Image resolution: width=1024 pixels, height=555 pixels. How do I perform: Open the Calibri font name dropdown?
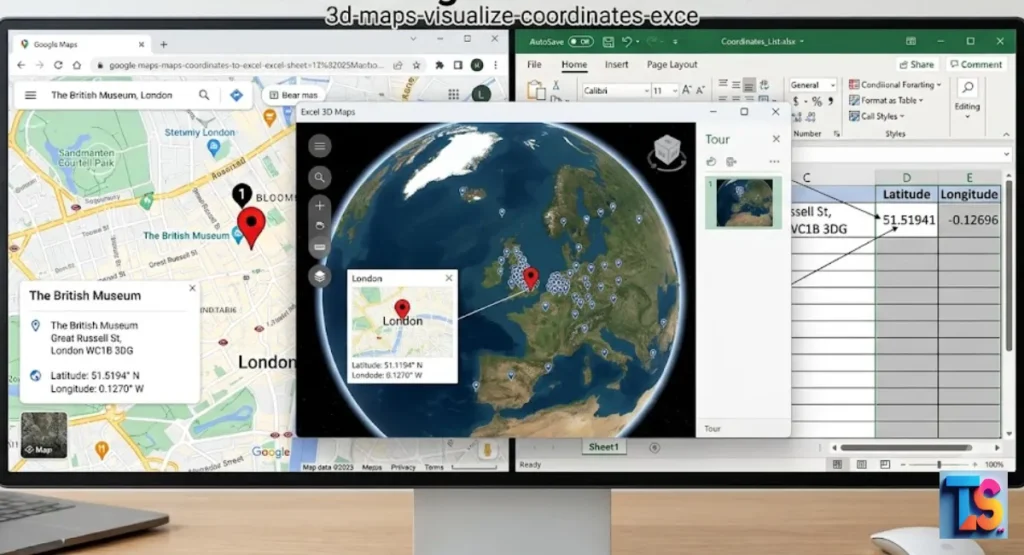point(647,91)
